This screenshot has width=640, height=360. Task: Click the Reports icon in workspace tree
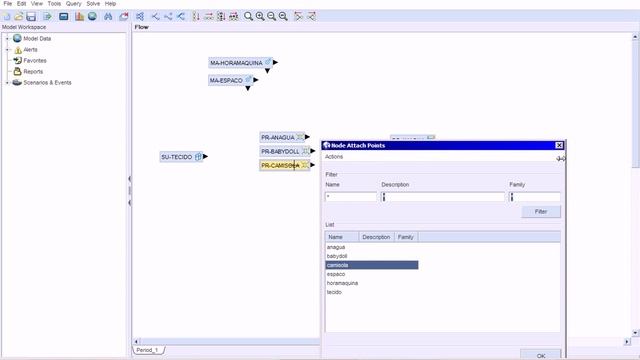pos(18,71)
